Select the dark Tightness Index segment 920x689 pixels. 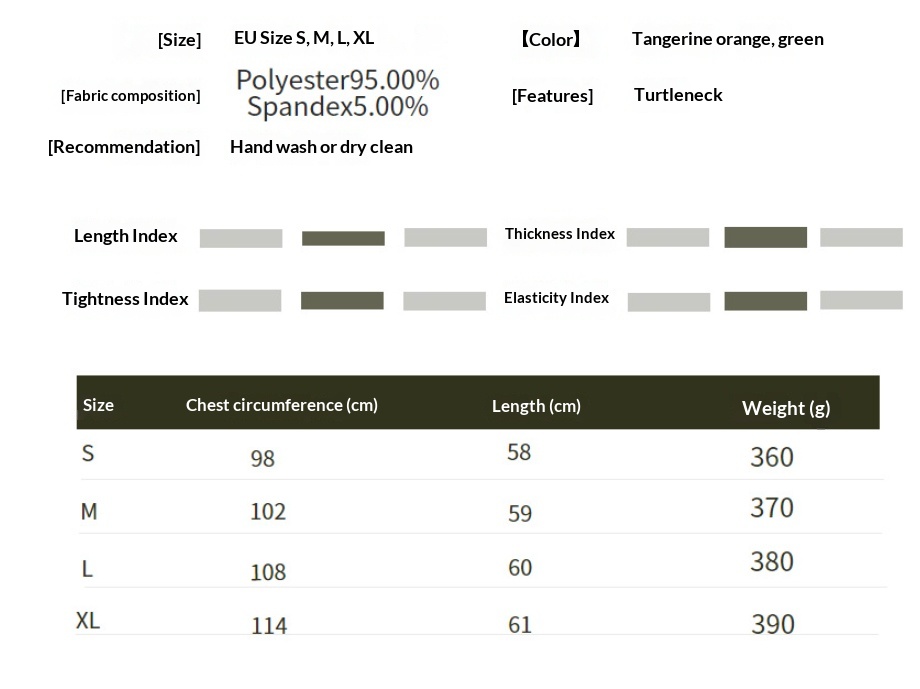coord(342,300)
